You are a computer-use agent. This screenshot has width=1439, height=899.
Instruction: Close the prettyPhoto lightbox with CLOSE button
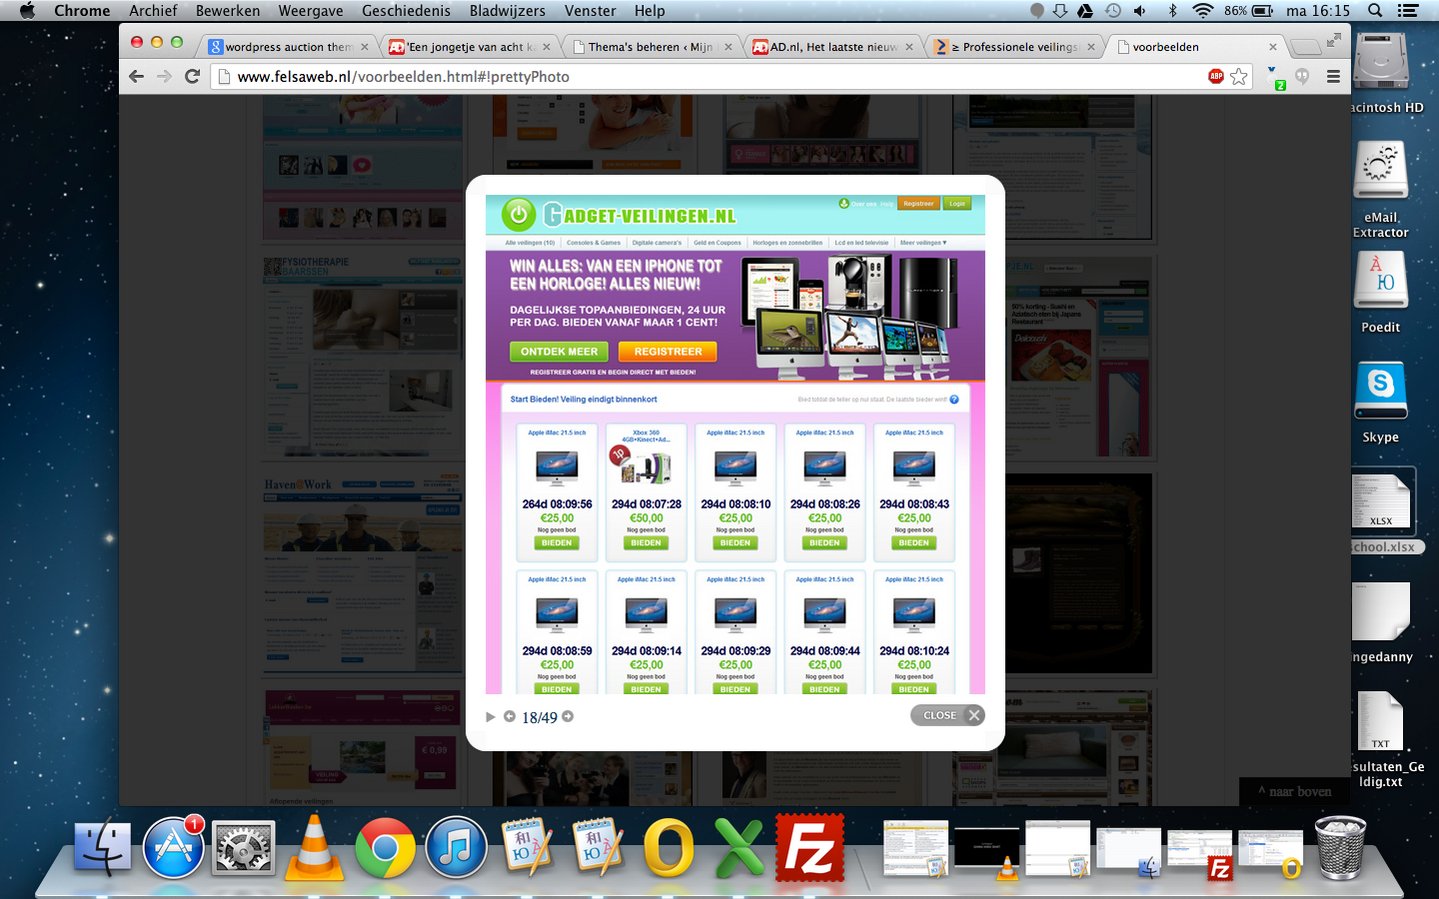point(947,715)
